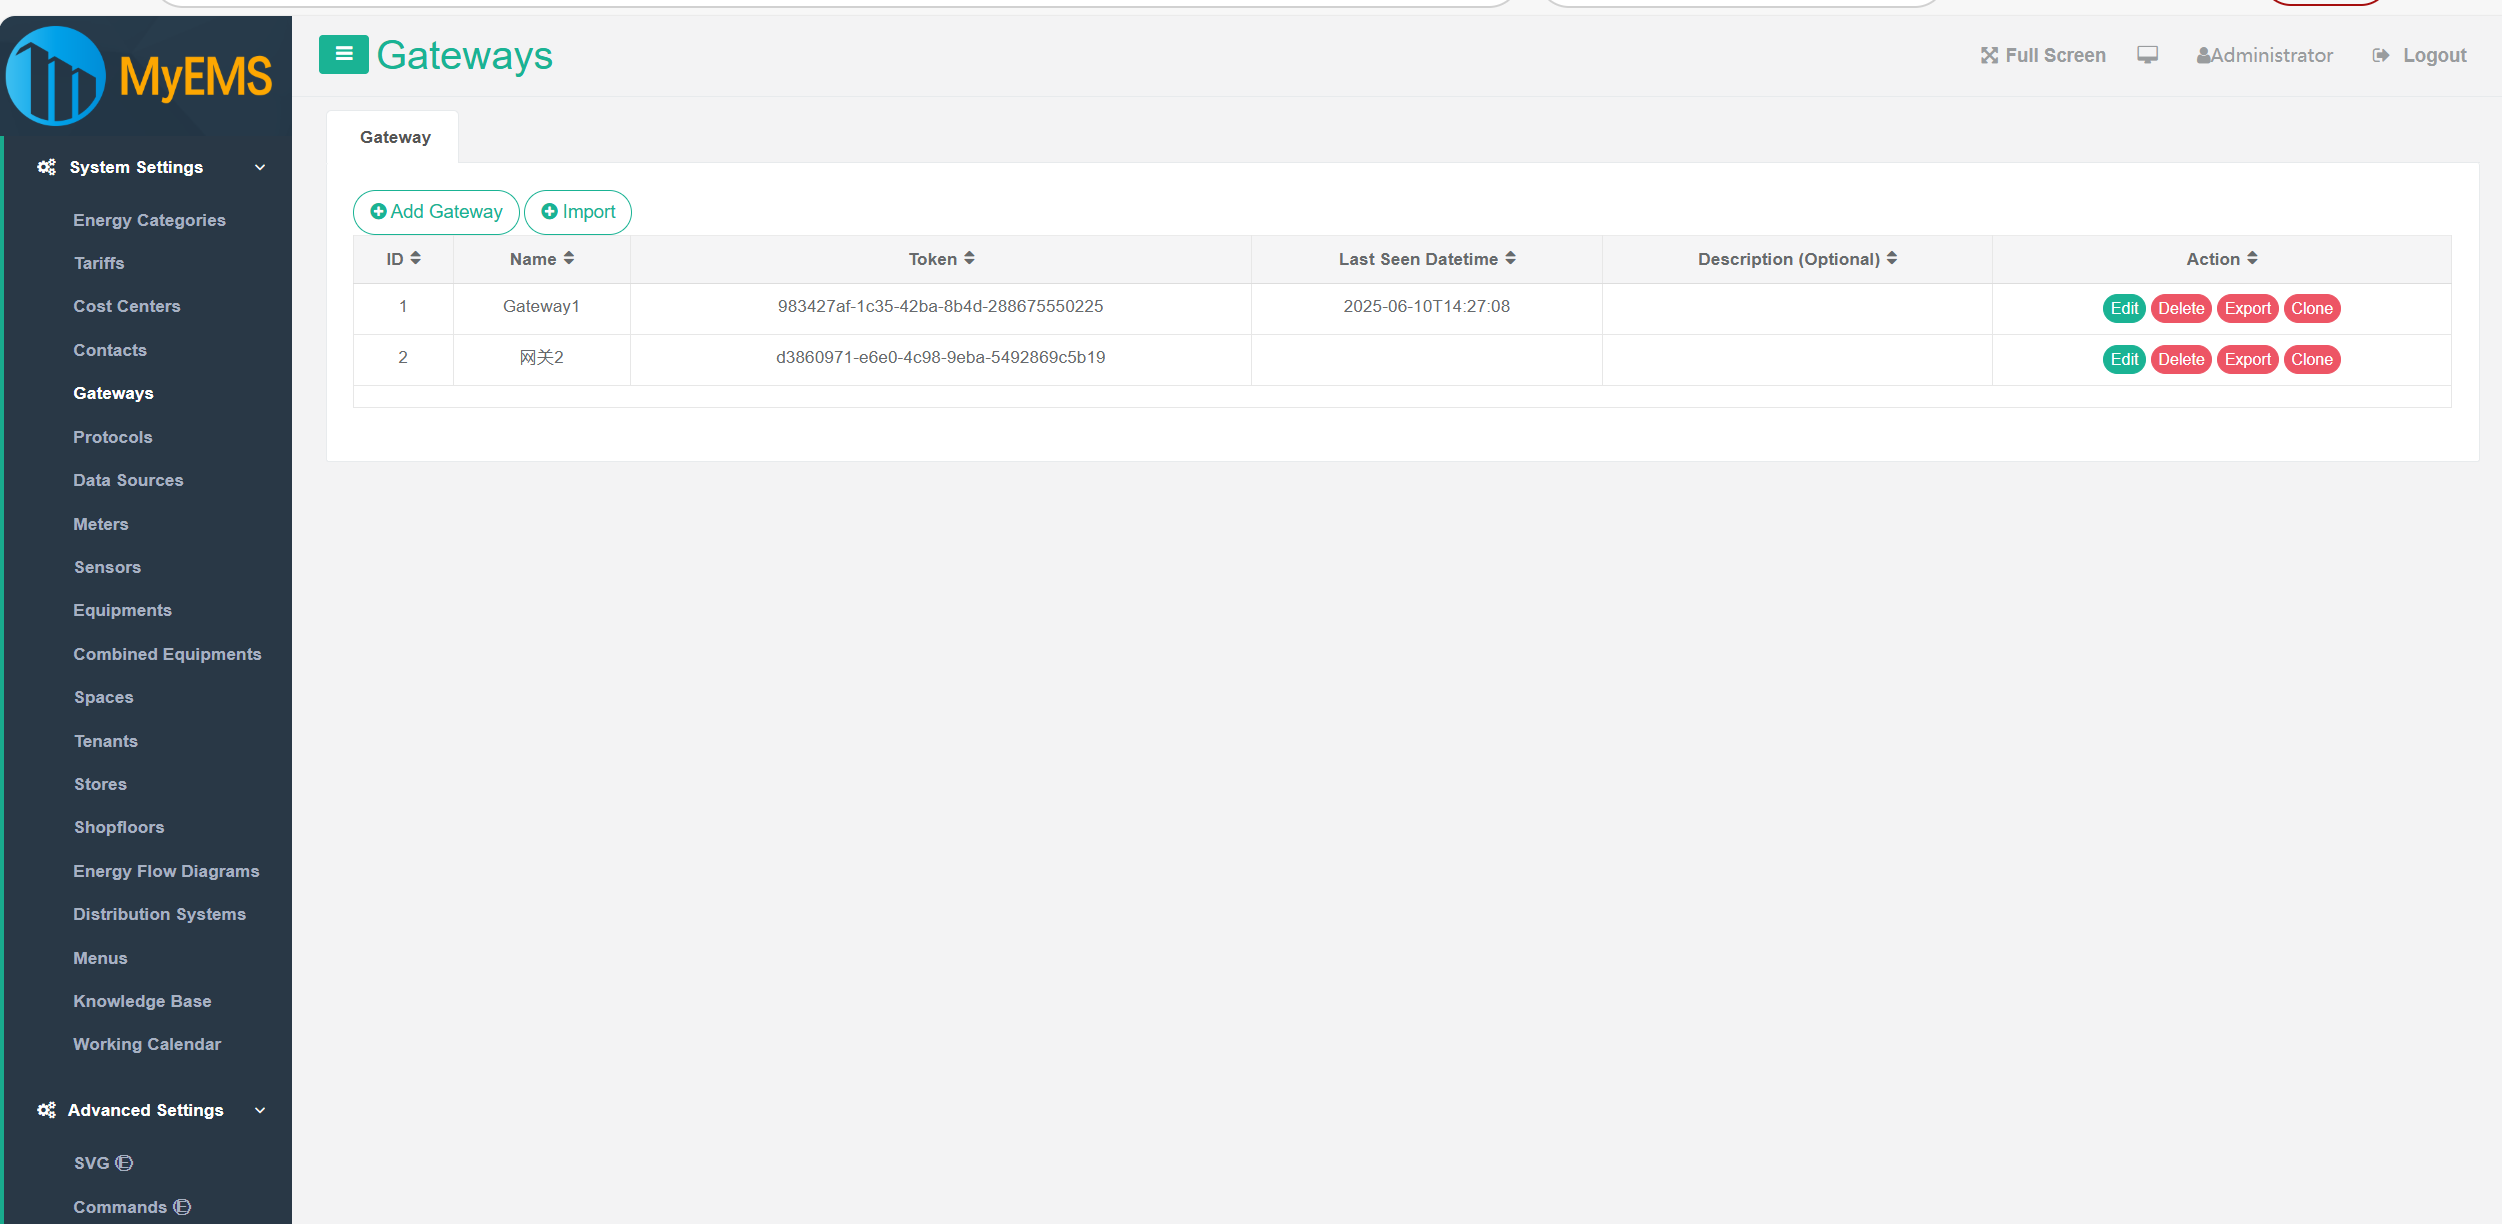This screenshot has width=2502, height=1224.
Task: Click the MyEMS logo
Action: (x=140, y=76)
